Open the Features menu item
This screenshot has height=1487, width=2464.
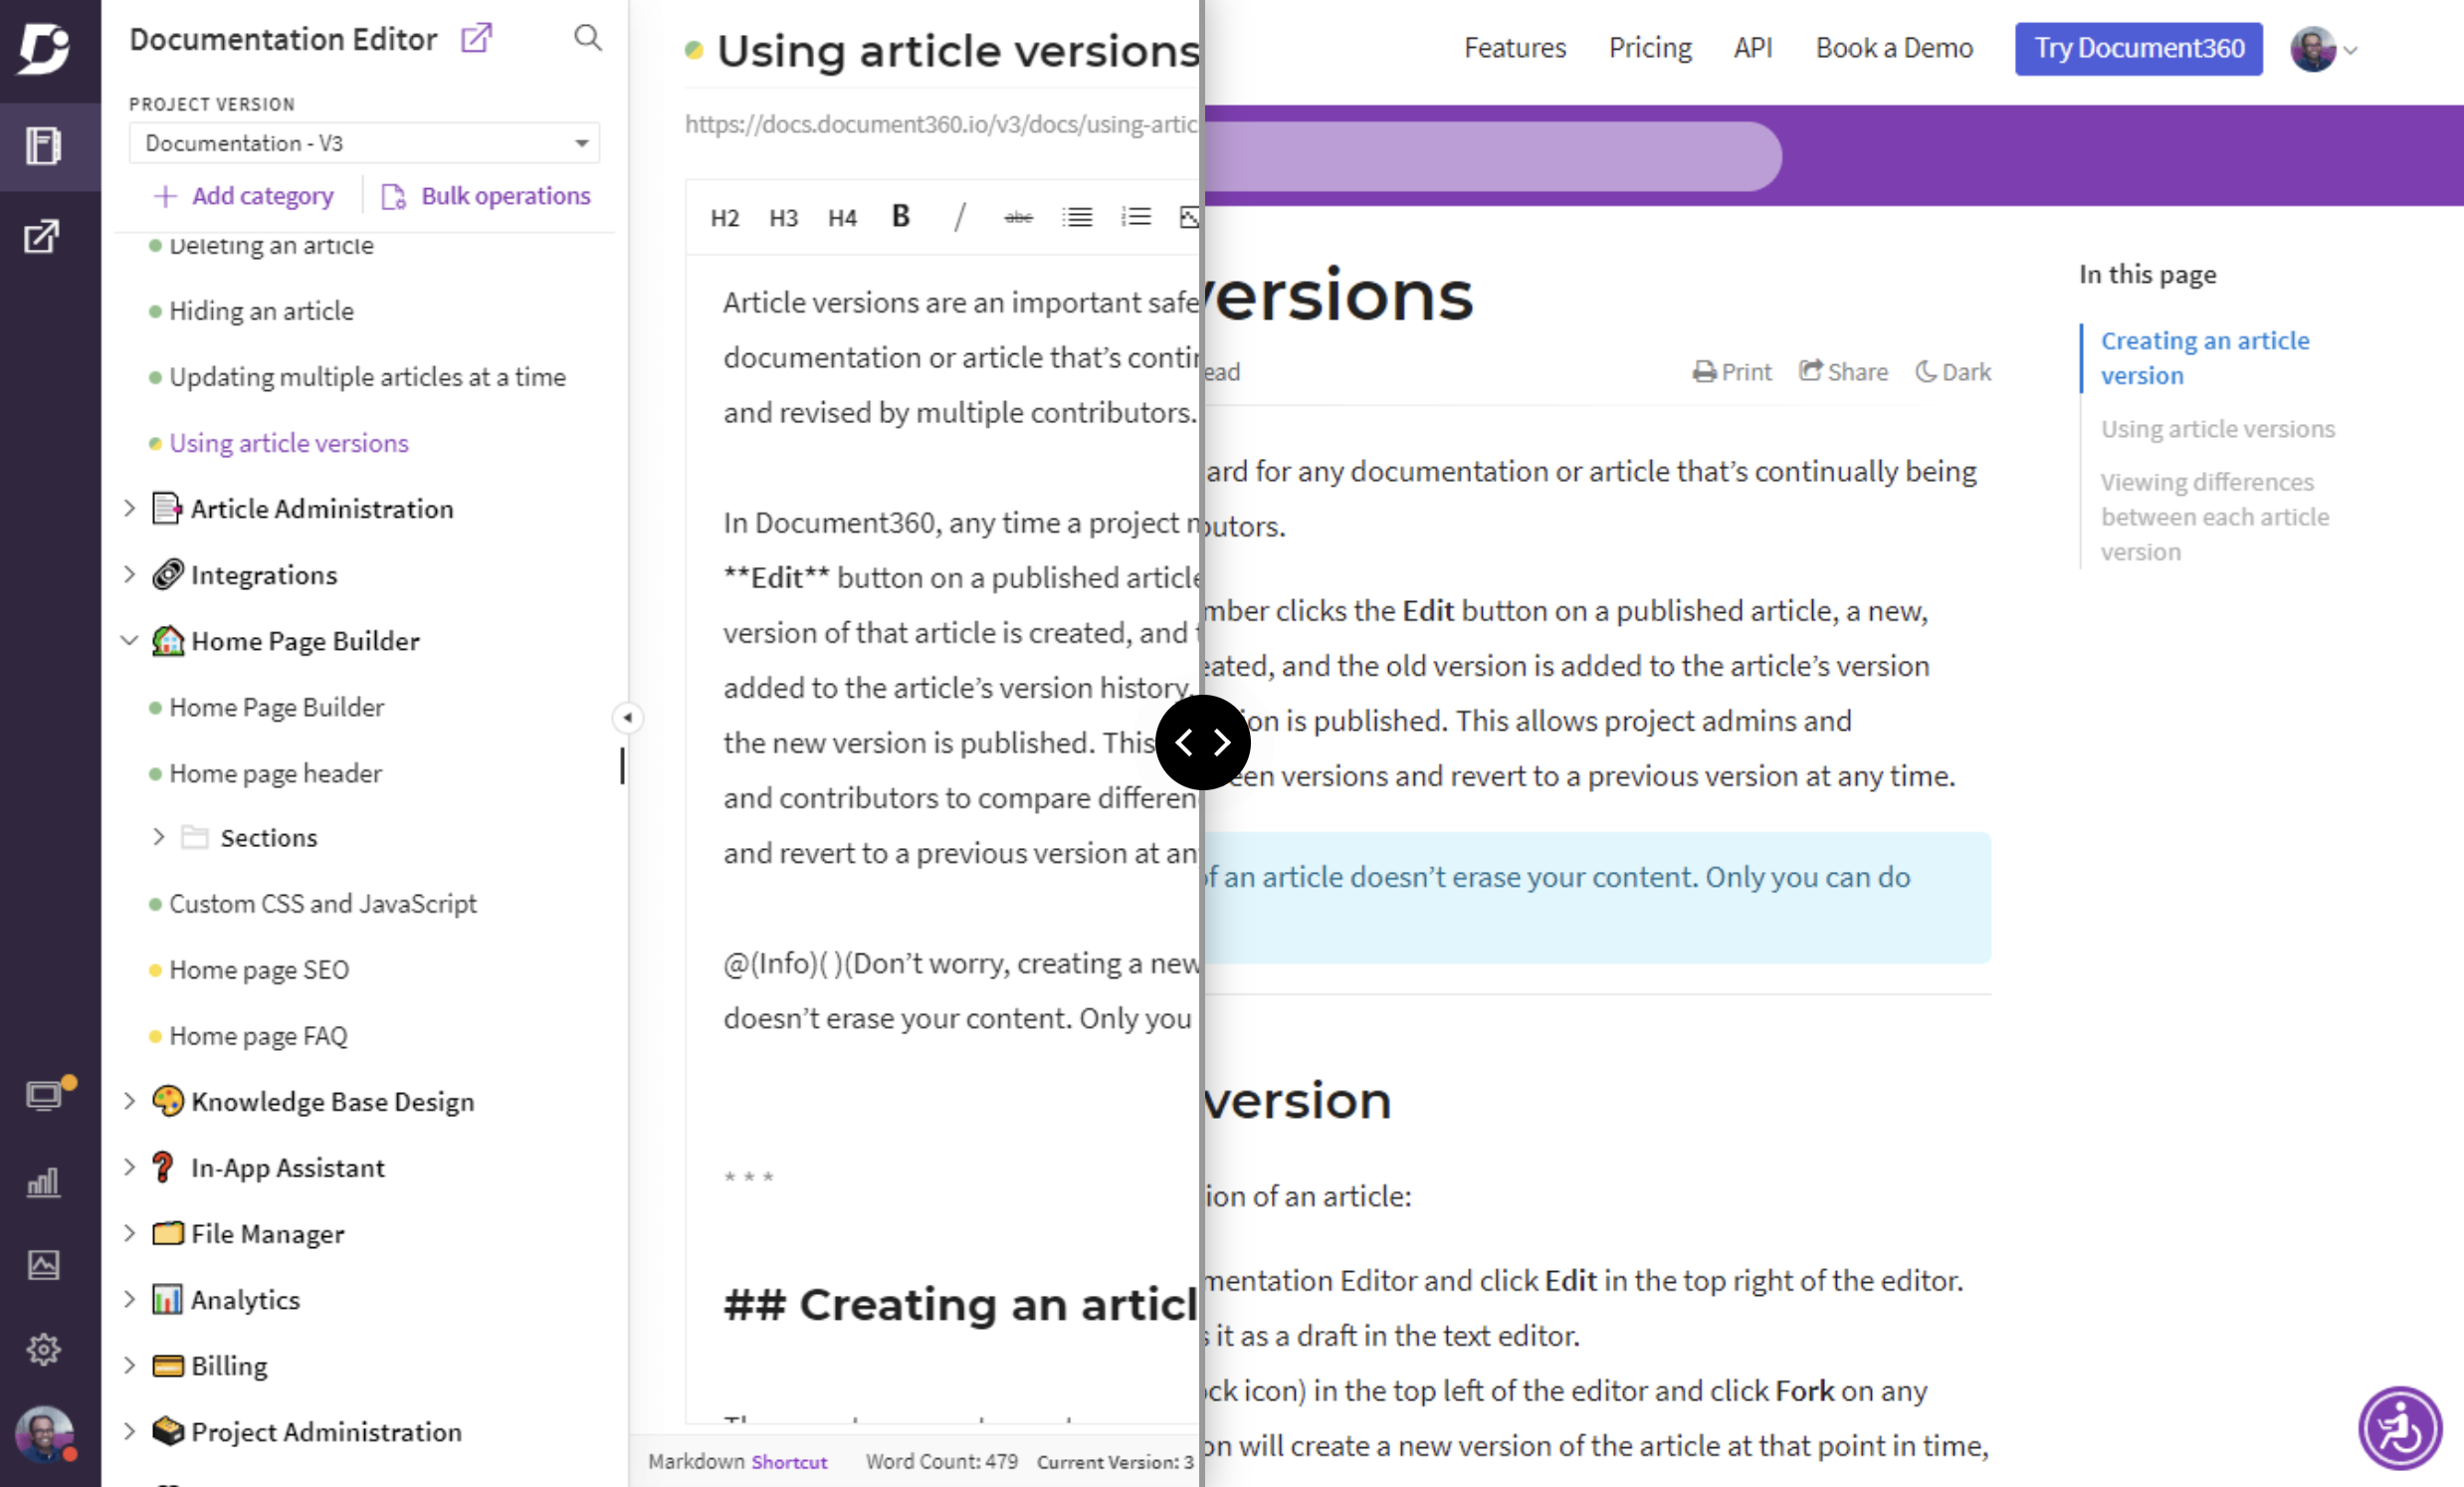1514,48
